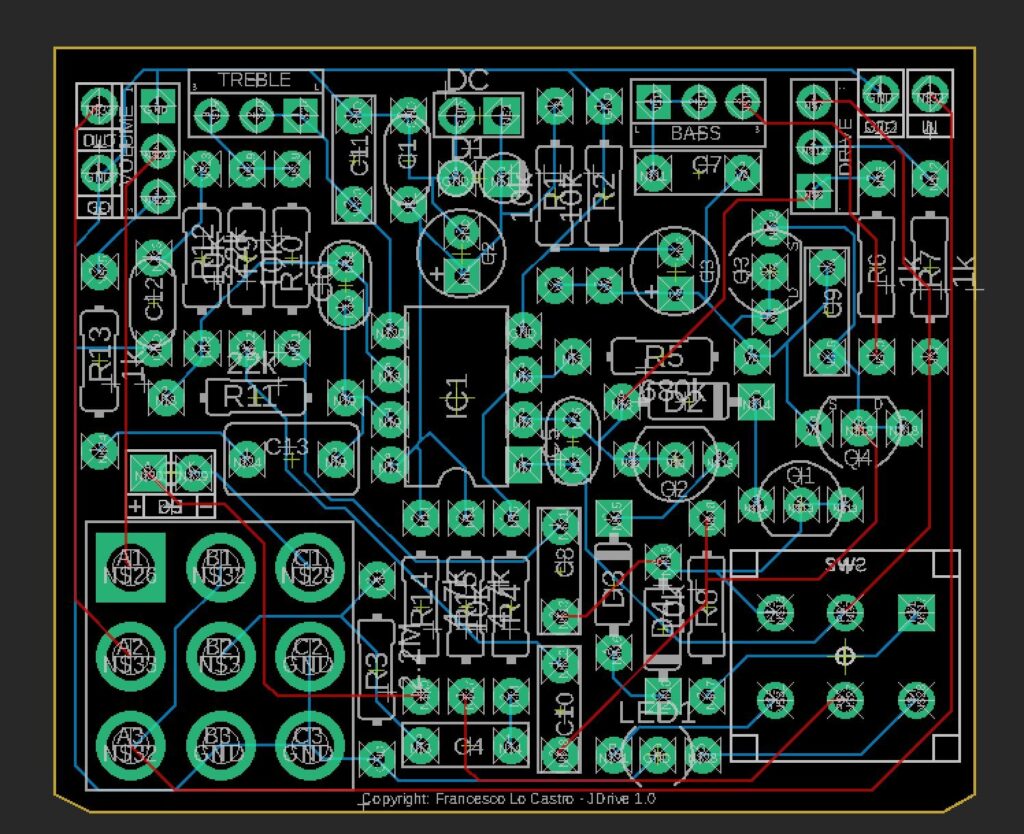
Task: Click the square pad of DC connector
Action: tap(499, 115)
